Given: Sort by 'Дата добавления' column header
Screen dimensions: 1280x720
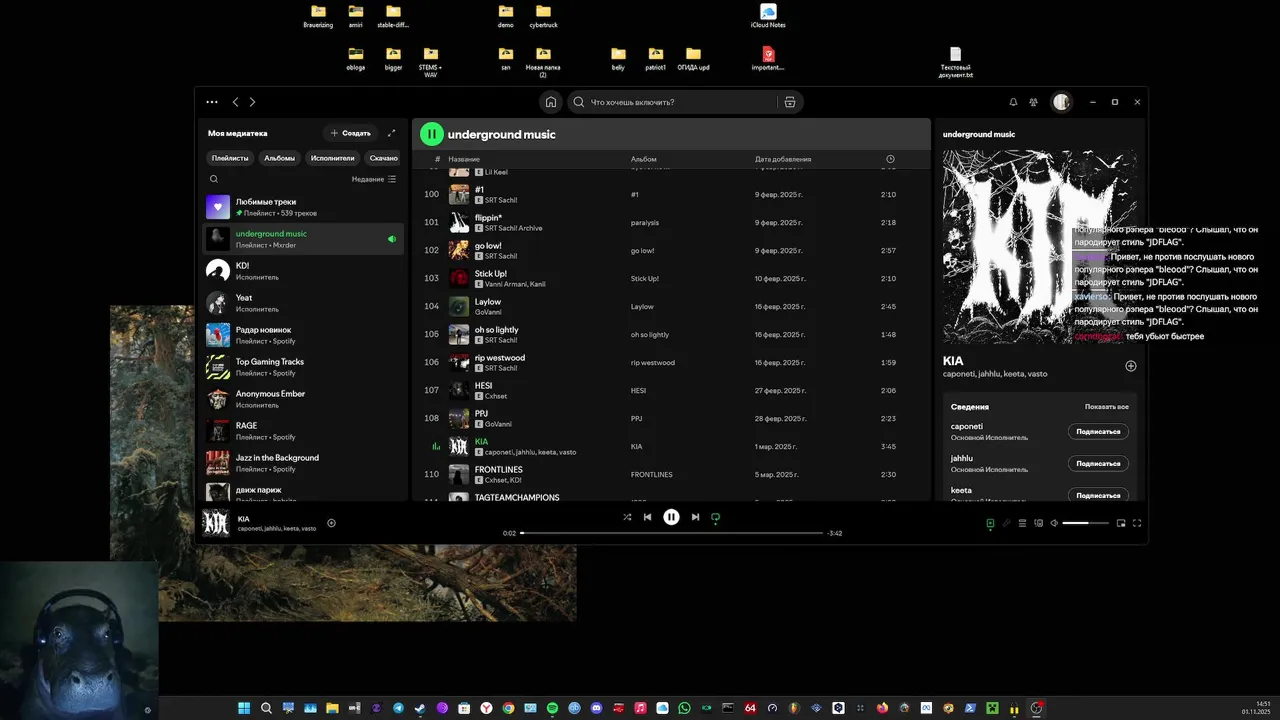Looking at the screenshot, I should pos(783,159).
